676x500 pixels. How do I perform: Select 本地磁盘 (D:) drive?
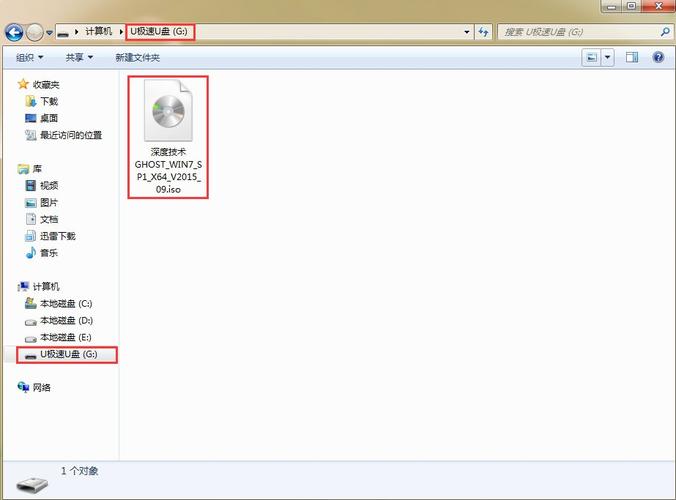point(65,320)
